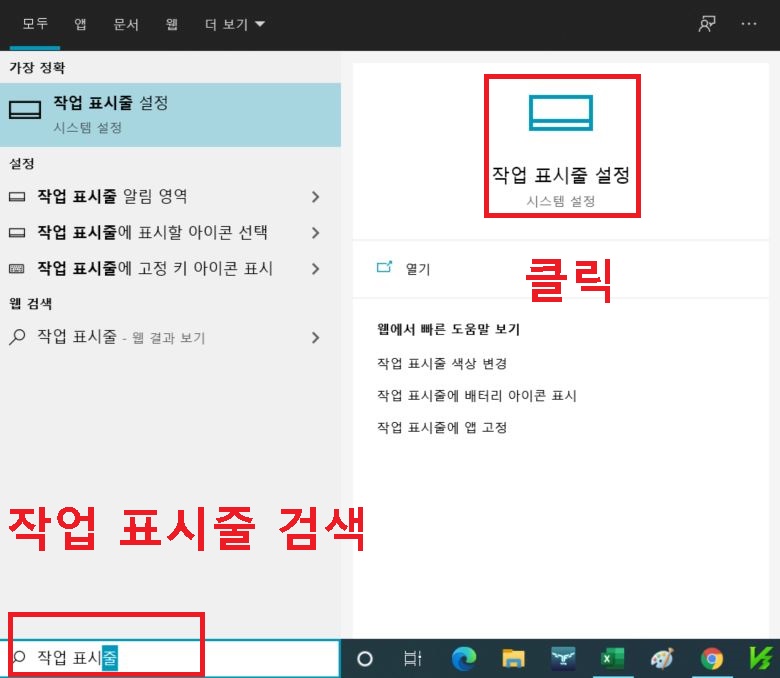Click large taskbar settings icon in preview
This screenshot has width=780, height=678.
pos(561,113)
